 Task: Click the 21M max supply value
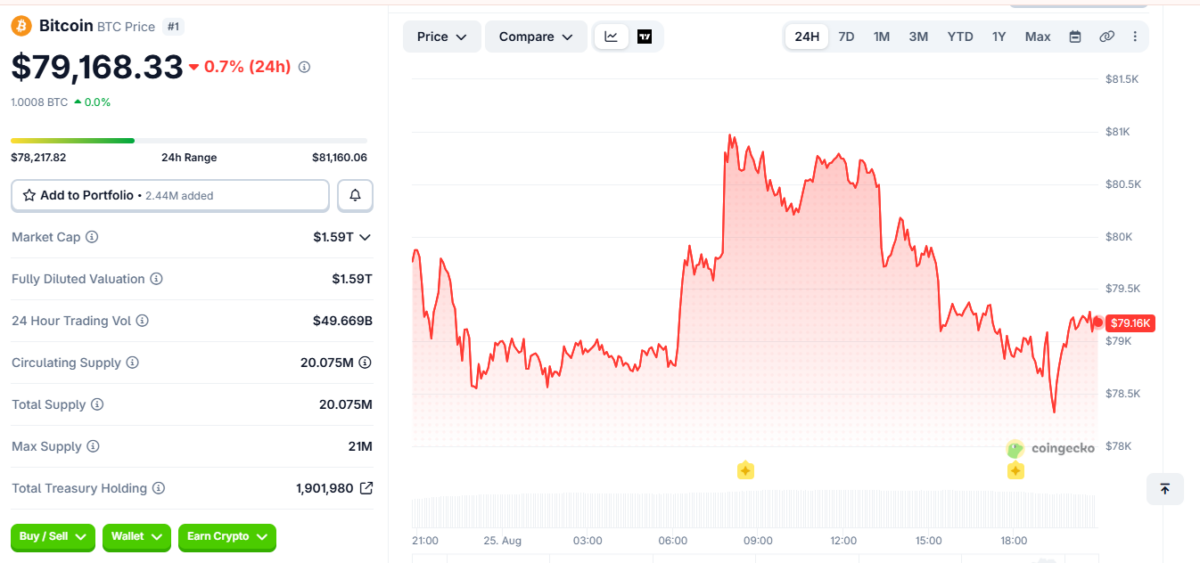coord(360,447)
